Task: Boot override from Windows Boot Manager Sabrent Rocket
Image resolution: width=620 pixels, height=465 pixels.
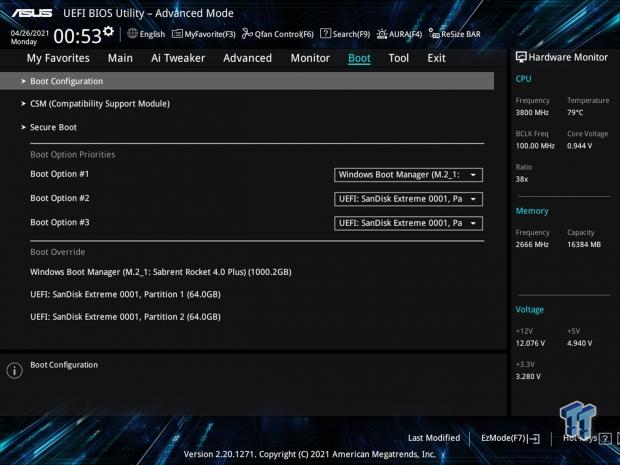Action: coord(161,272)
